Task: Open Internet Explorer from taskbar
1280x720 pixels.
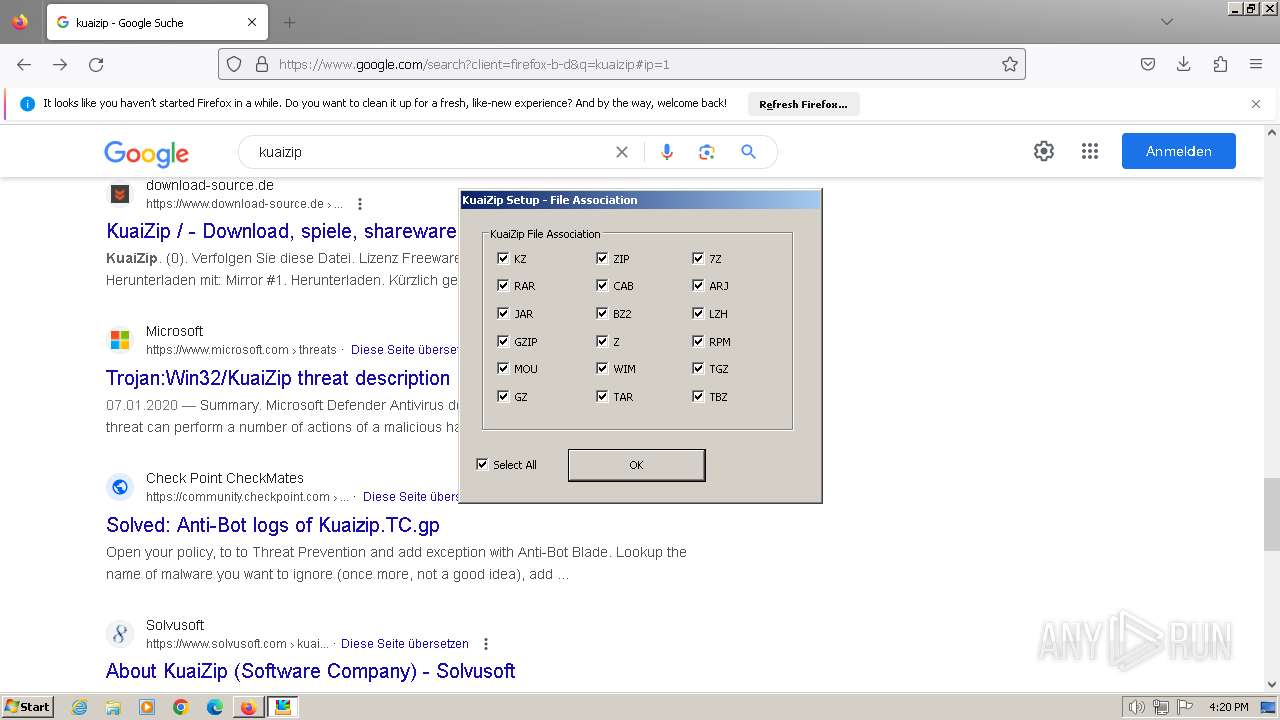Action: coord(79,707)
